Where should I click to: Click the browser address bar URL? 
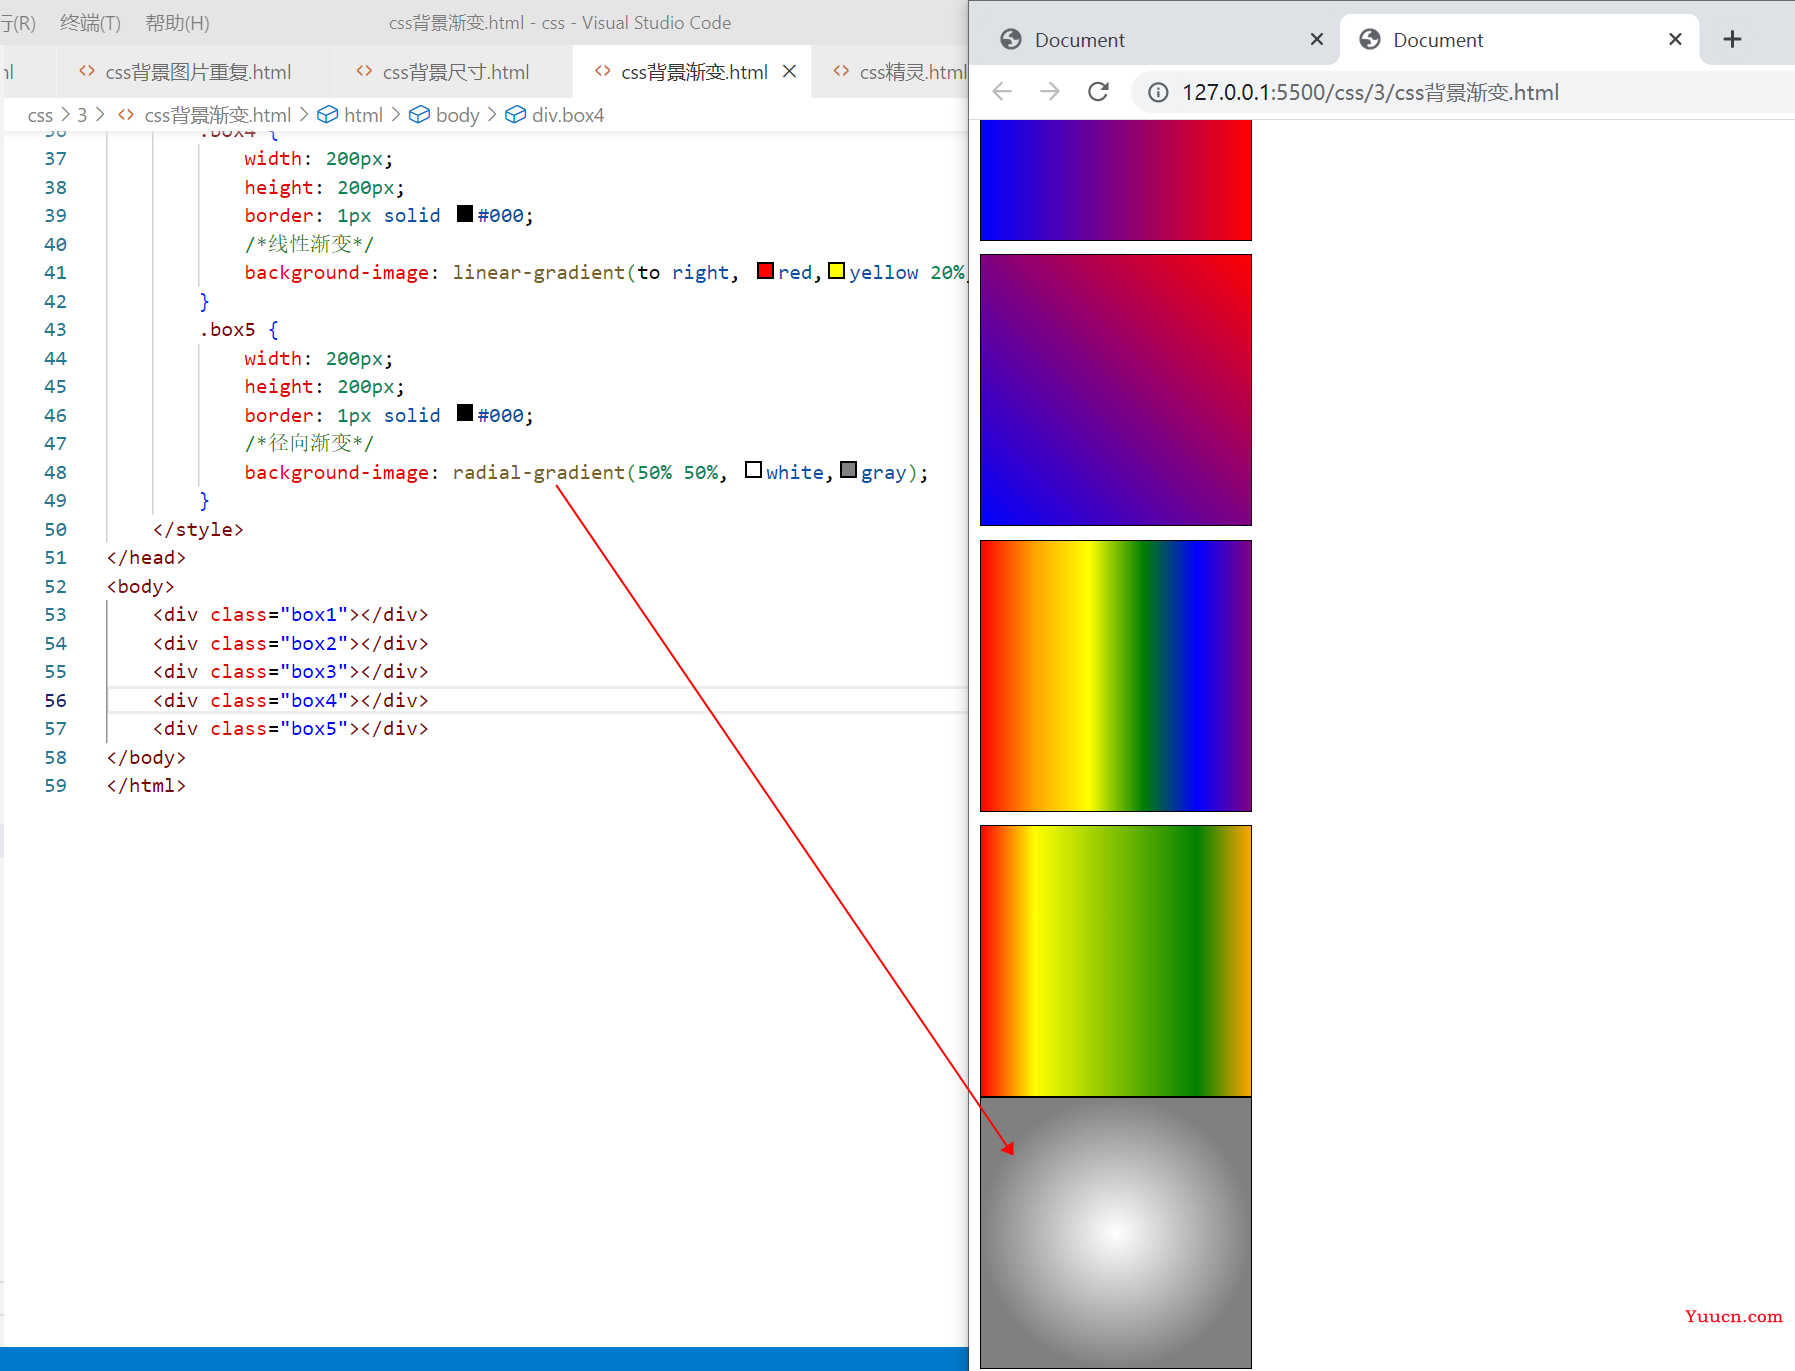(1370, 92)
